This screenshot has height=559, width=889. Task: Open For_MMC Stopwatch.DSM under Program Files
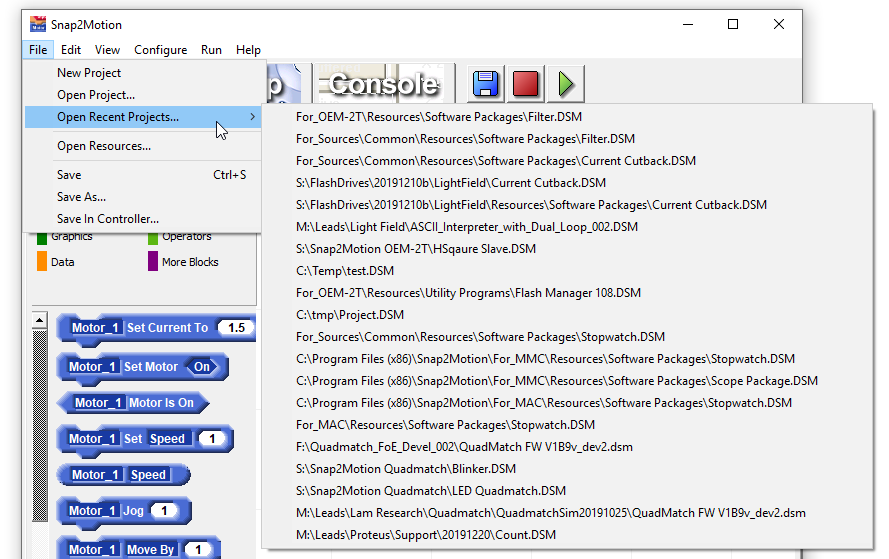point(567,359)
